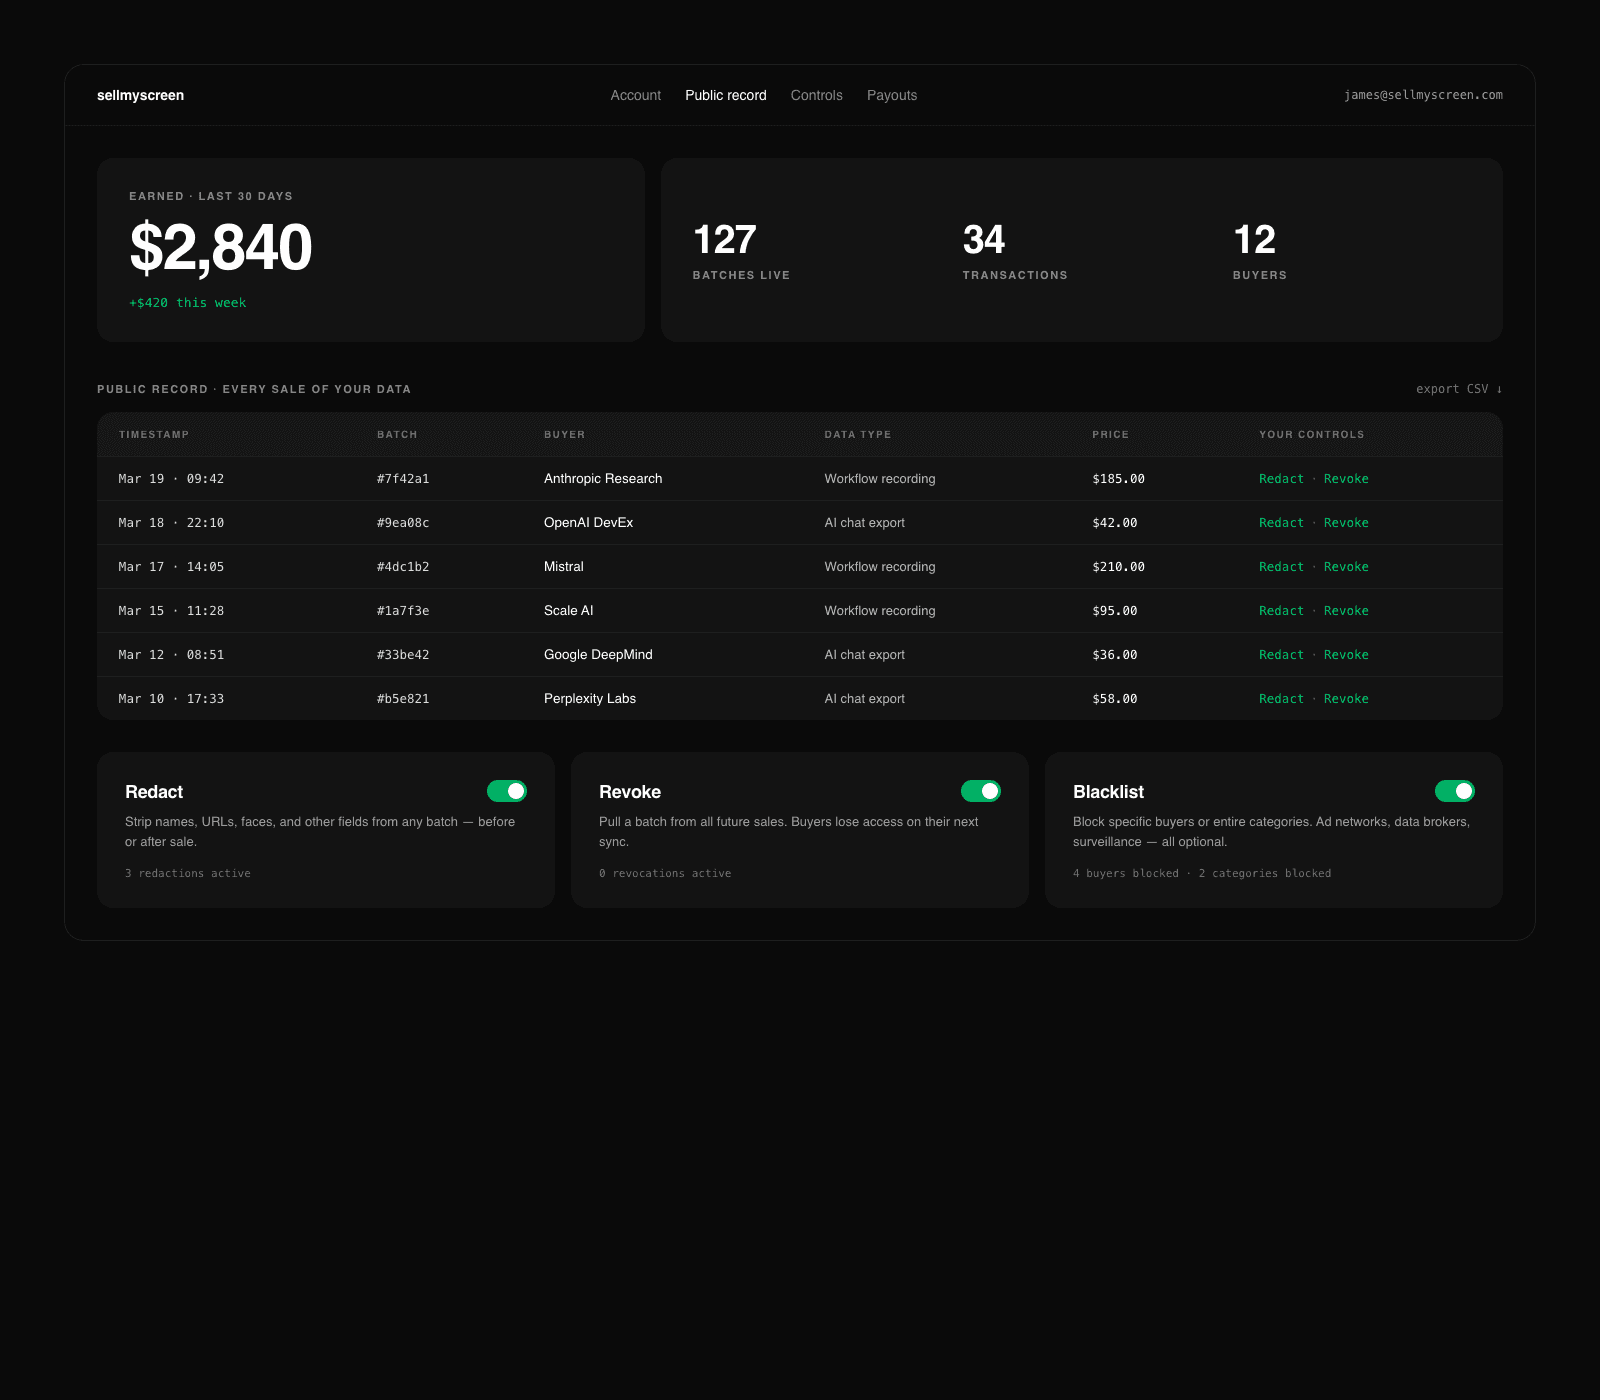
Task: Click the timestamp Mar 17 · 14:05
Action: 171,567
